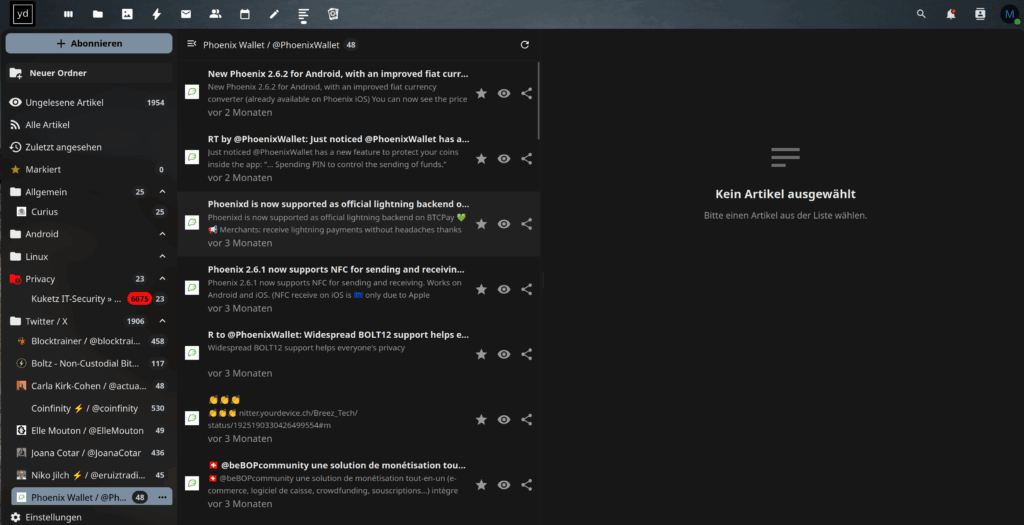Select Kuketz IT-Security feed

pyautogui.click(x=91, y=299)
